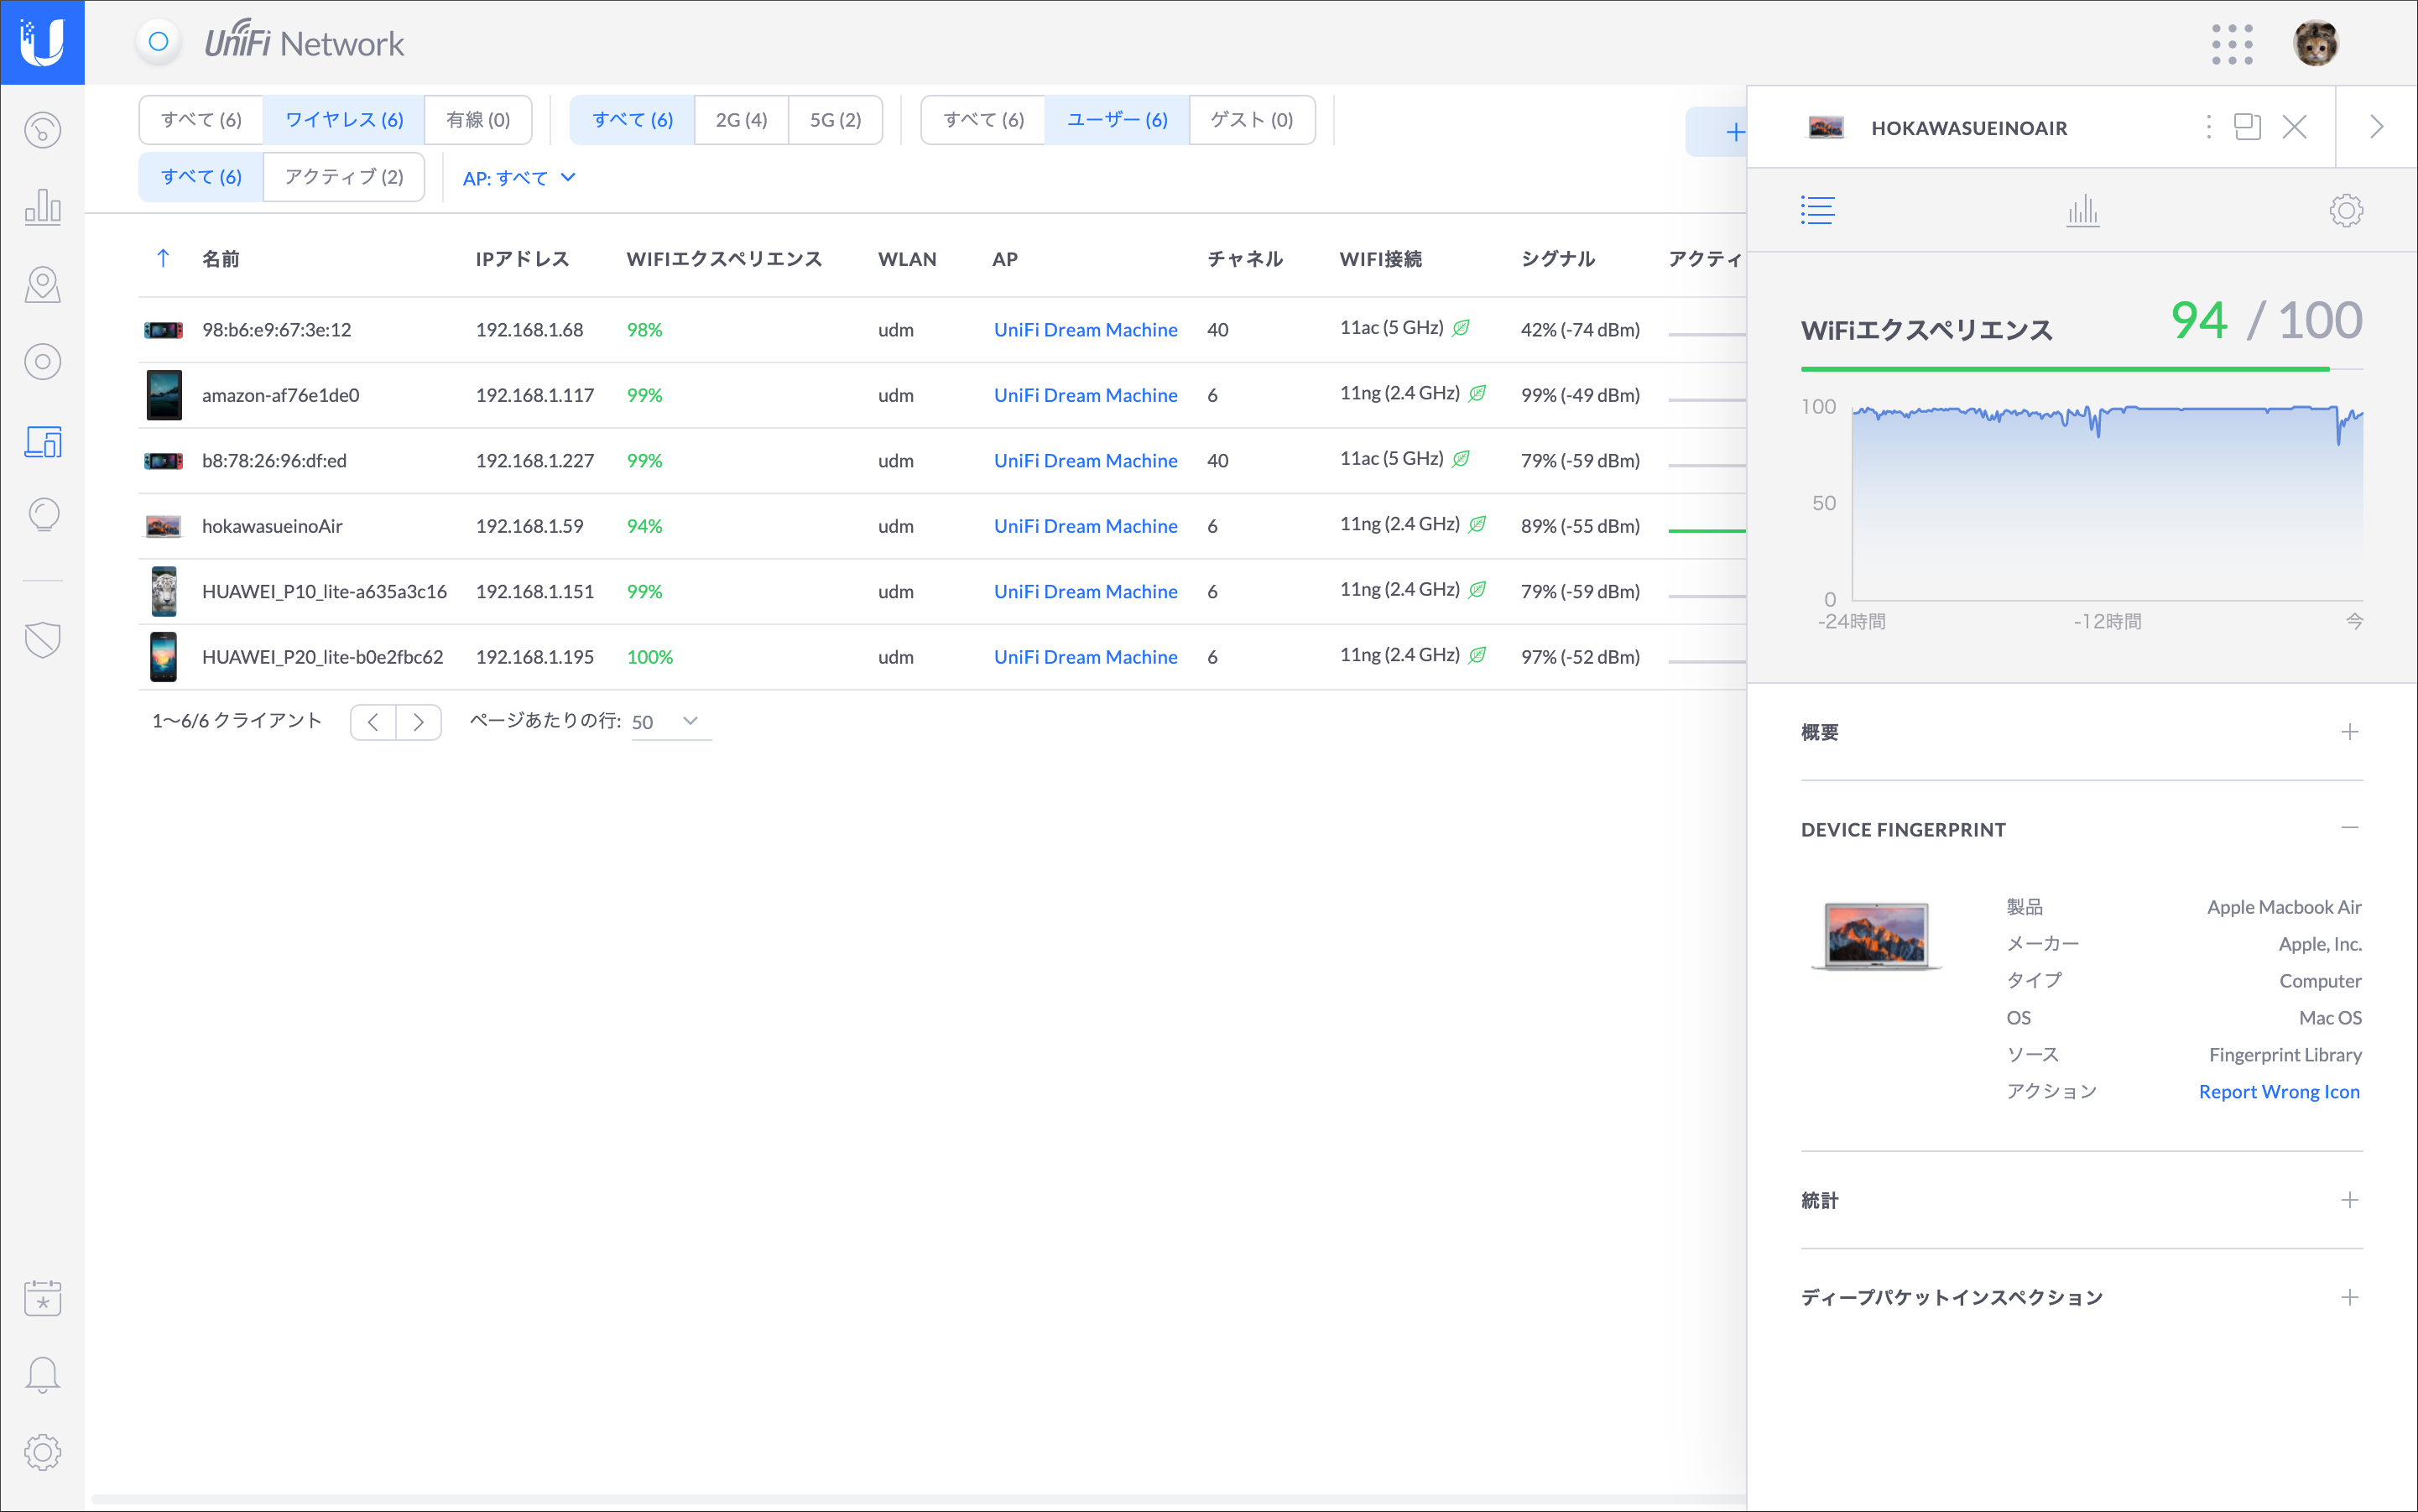Click device icon for 98:b6:e9:67:3e:12
The width and height of the screenshot is (2418, 1512).
click(163, 330)
